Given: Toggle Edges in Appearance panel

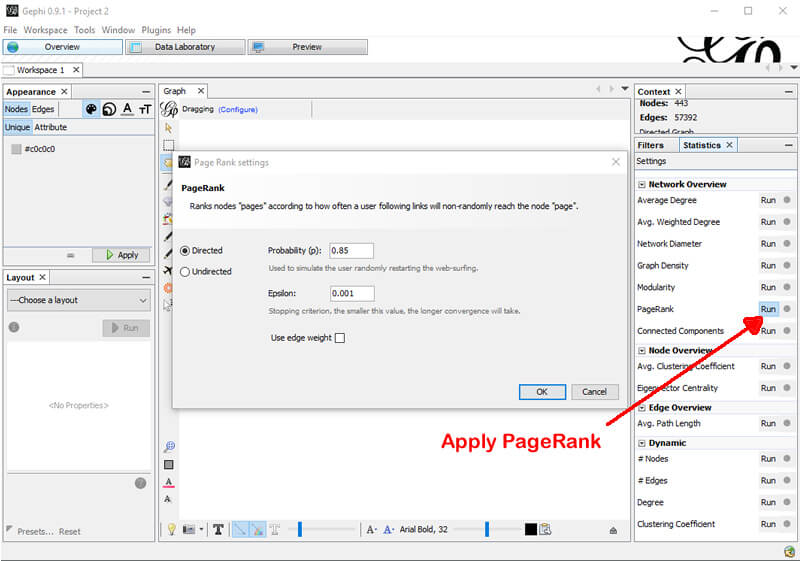Looking at the screenshot, I should coord(43,109).
